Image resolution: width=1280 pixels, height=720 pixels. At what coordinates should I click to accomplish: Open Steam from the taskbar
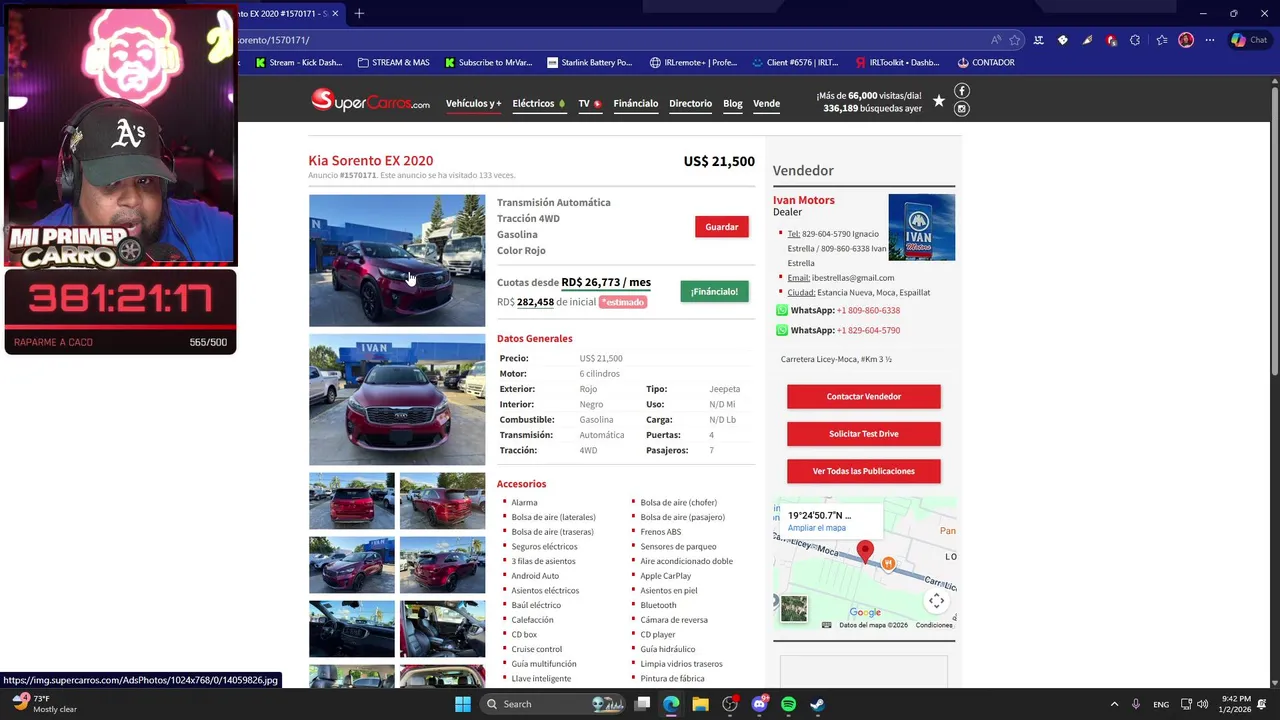817,704
